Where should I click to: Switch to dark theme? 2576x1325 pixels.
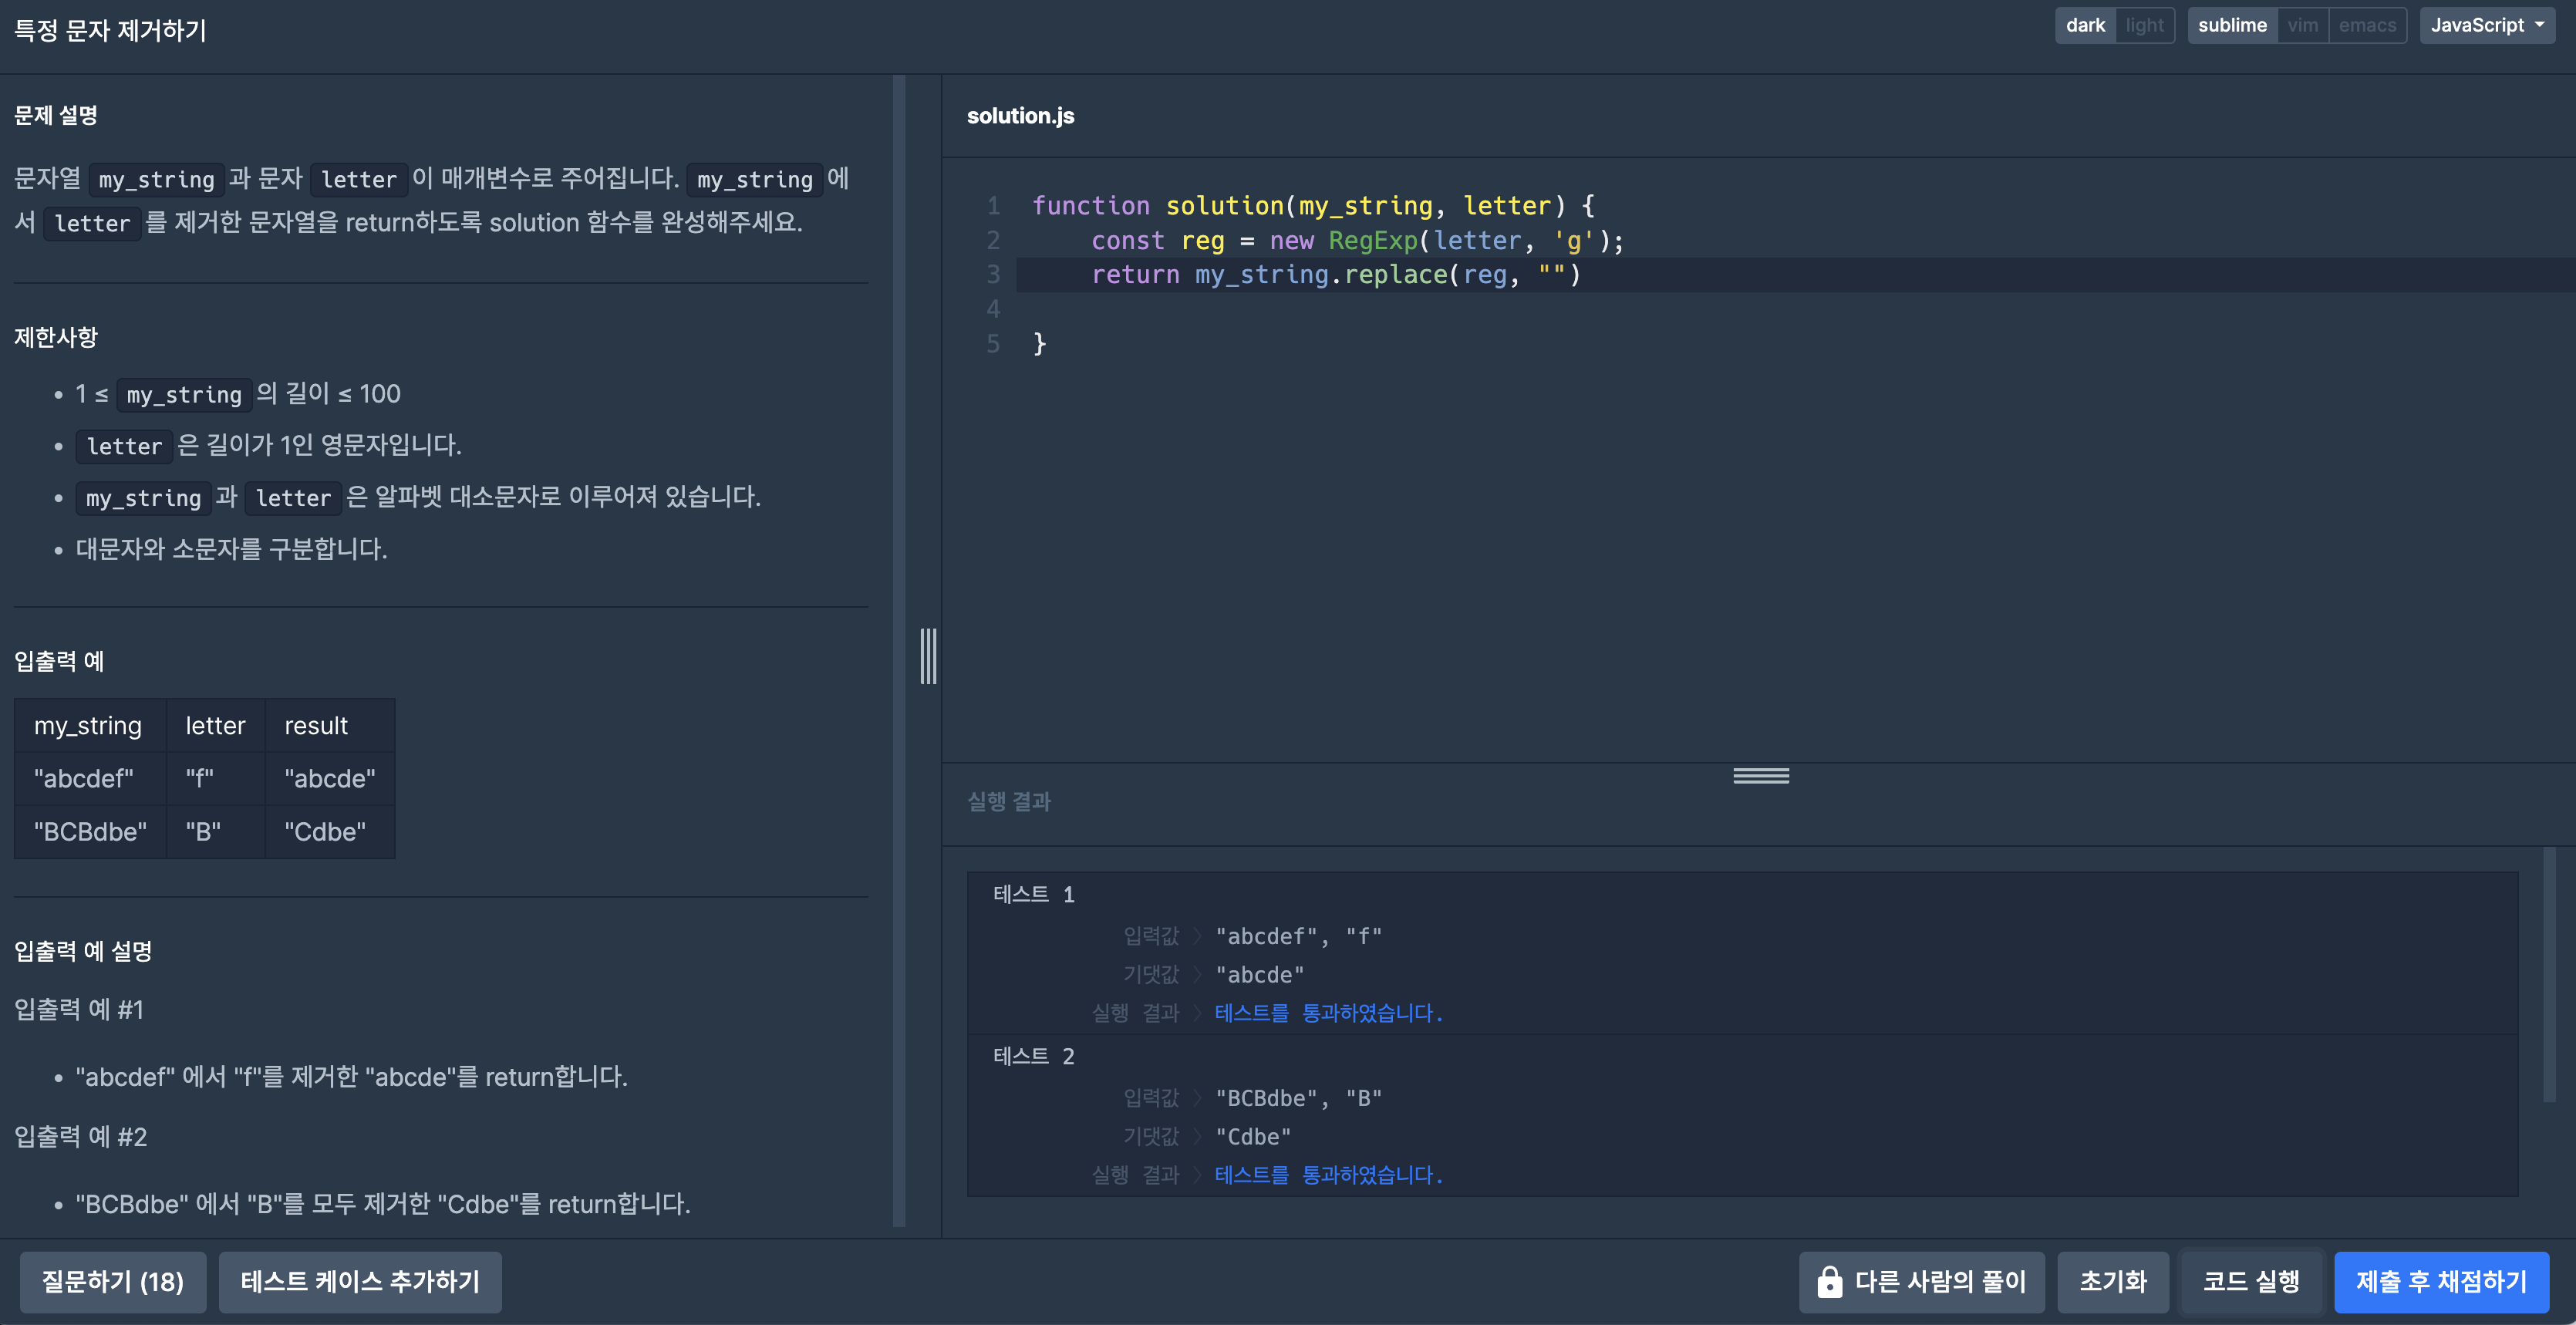(2085, 25)
